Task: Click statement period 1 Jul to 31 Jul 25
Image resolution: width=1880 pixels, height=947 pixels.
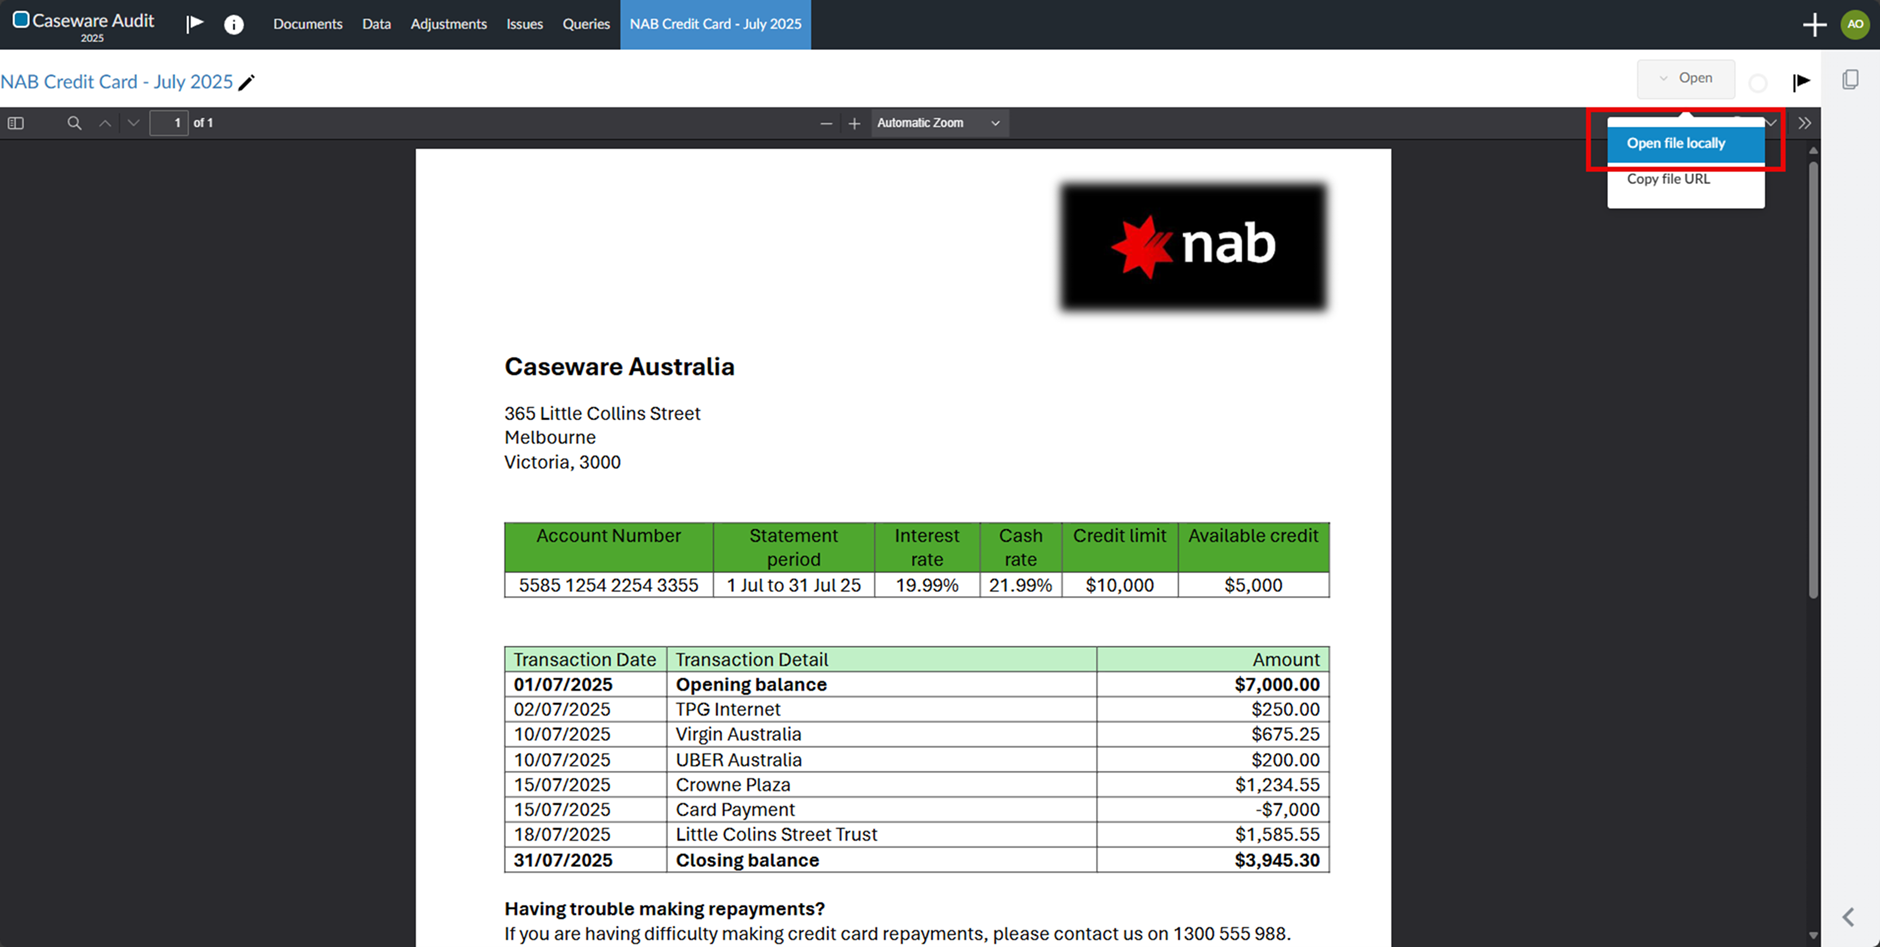Action: click(x=794, y=585)
